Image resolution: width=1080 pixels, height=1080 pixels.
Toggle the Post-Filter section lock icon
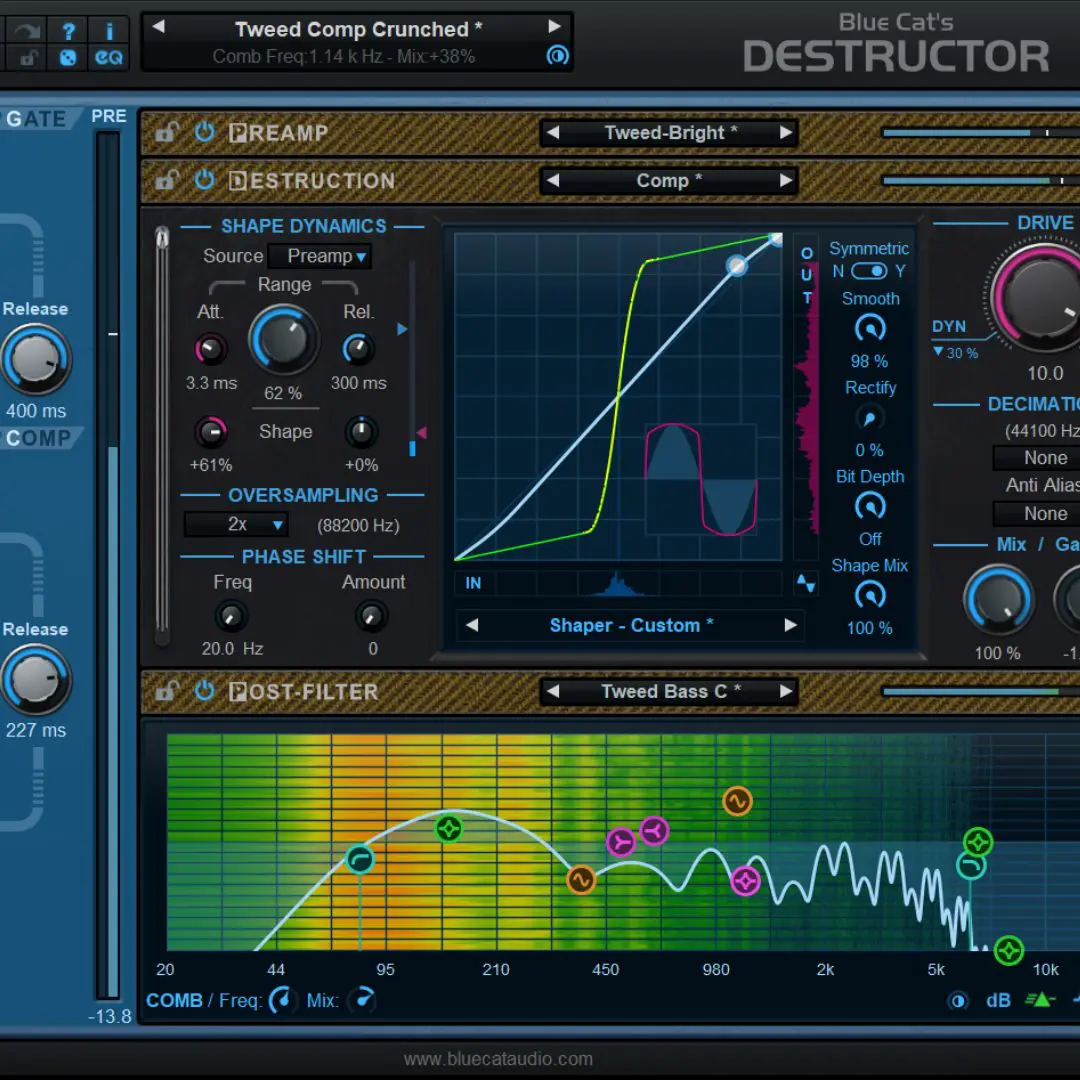click(x=167, y=691)
